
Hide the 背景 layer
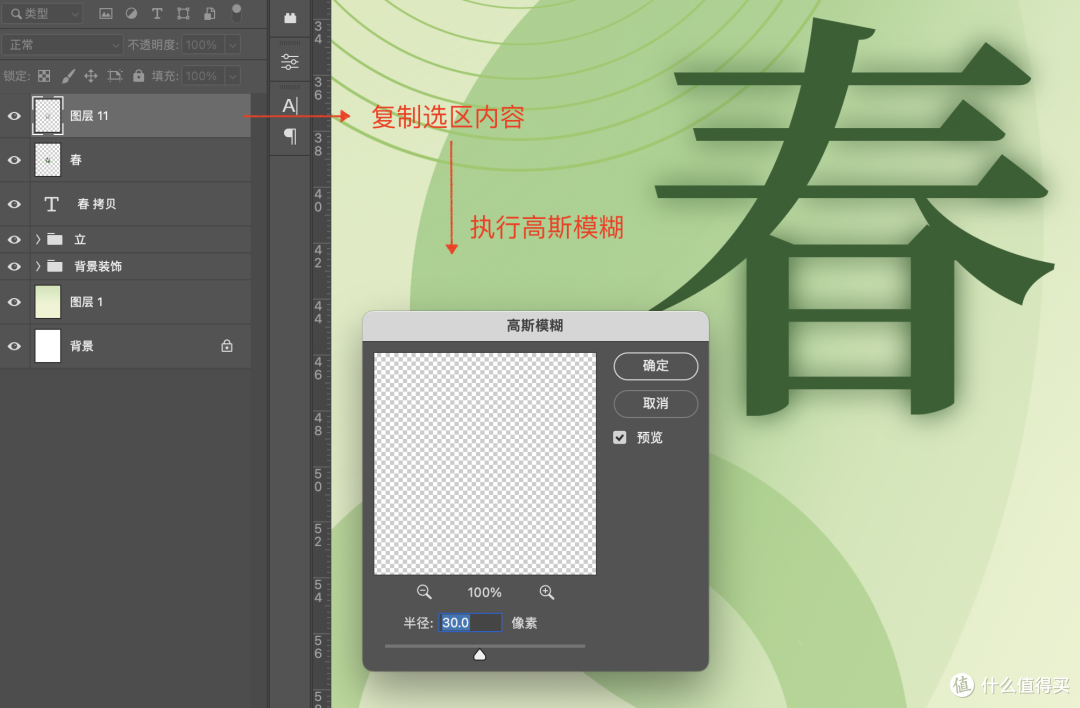click(14, 346)
